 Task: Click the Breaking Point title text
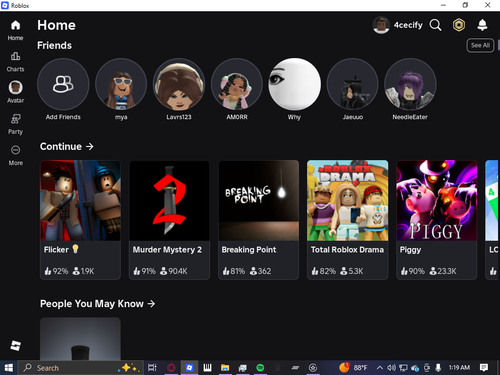(x=249, y=250)
